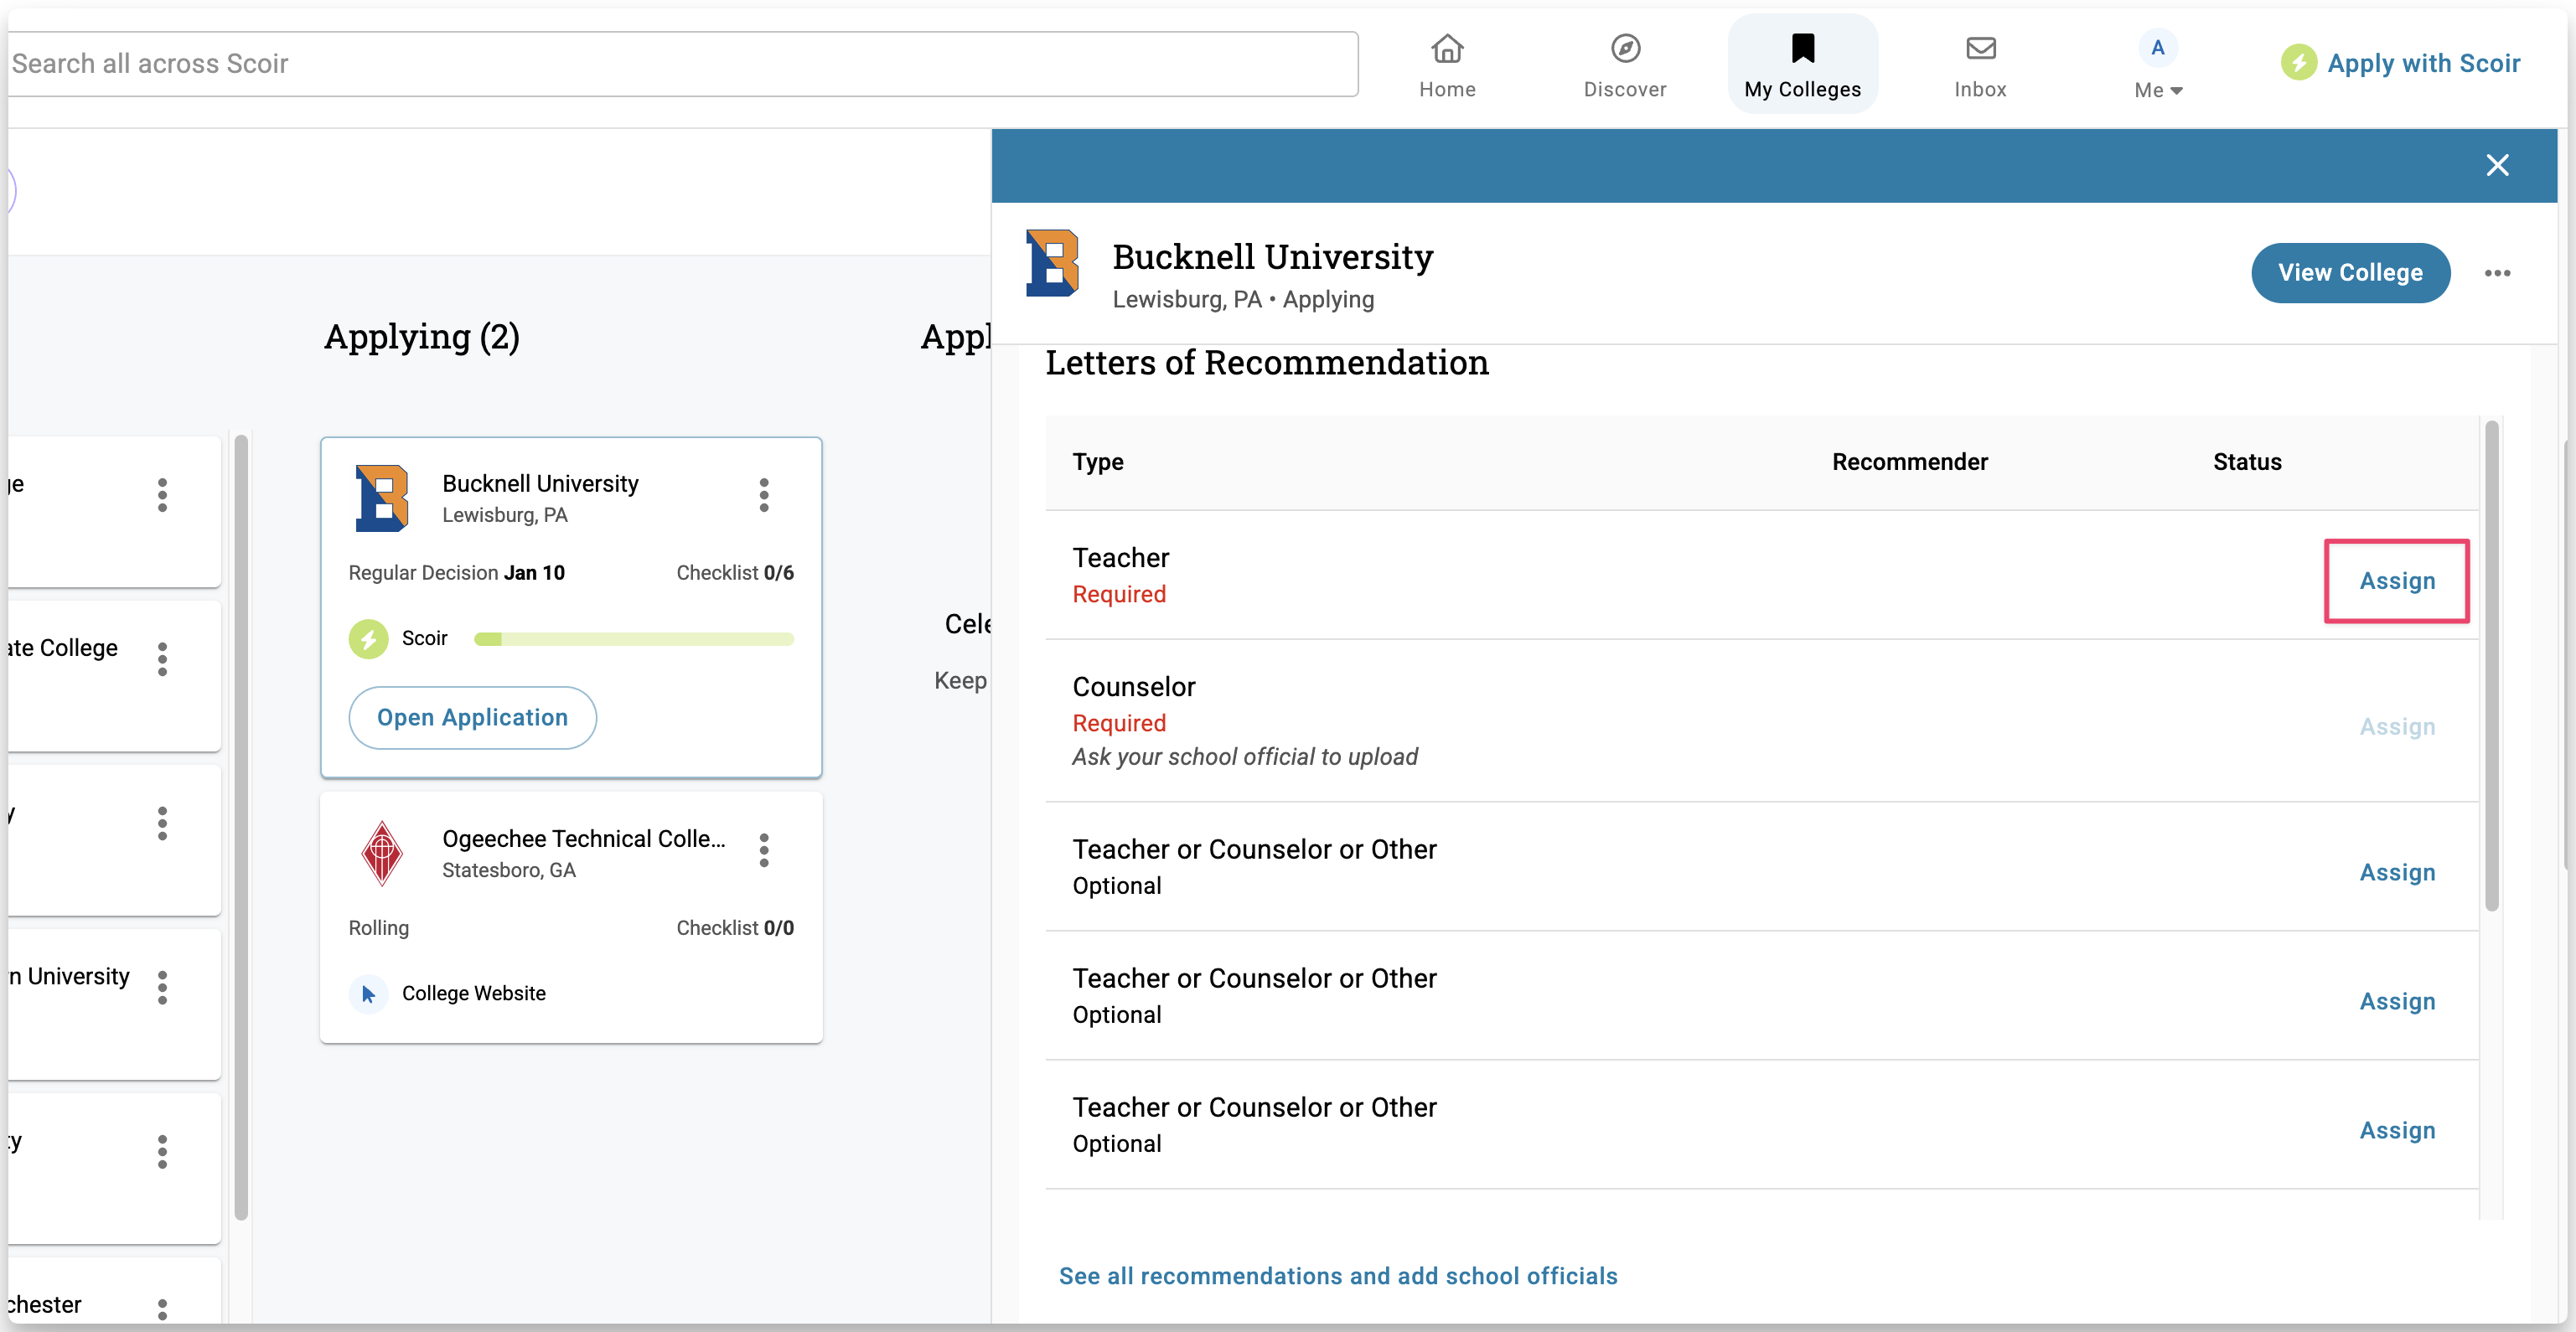The image size is (2576, 1332).
Task: Click panel header ellipsis next to View College
Action: click(2496, 273)
